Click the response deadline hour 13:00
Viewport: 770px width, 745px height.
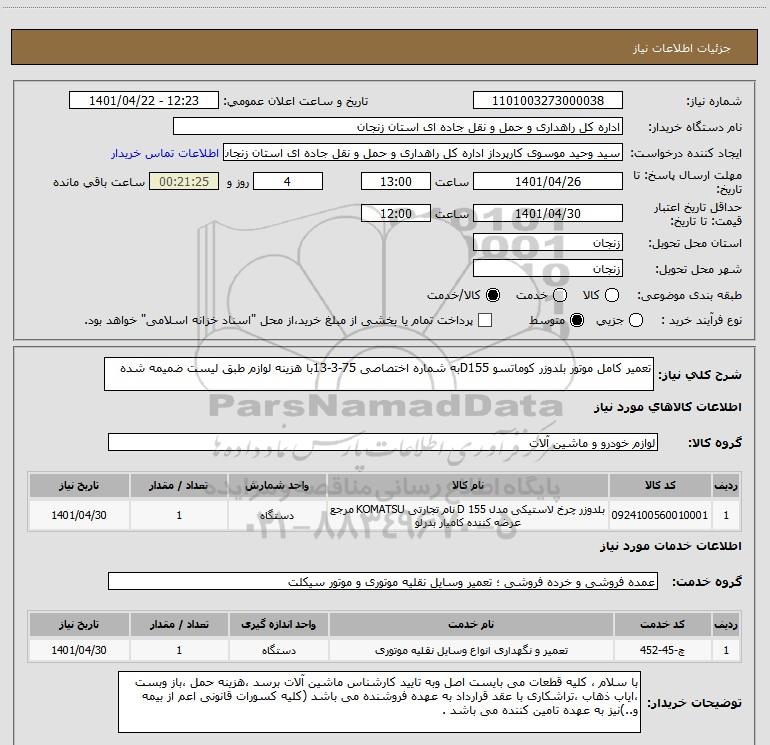point(396,182)
